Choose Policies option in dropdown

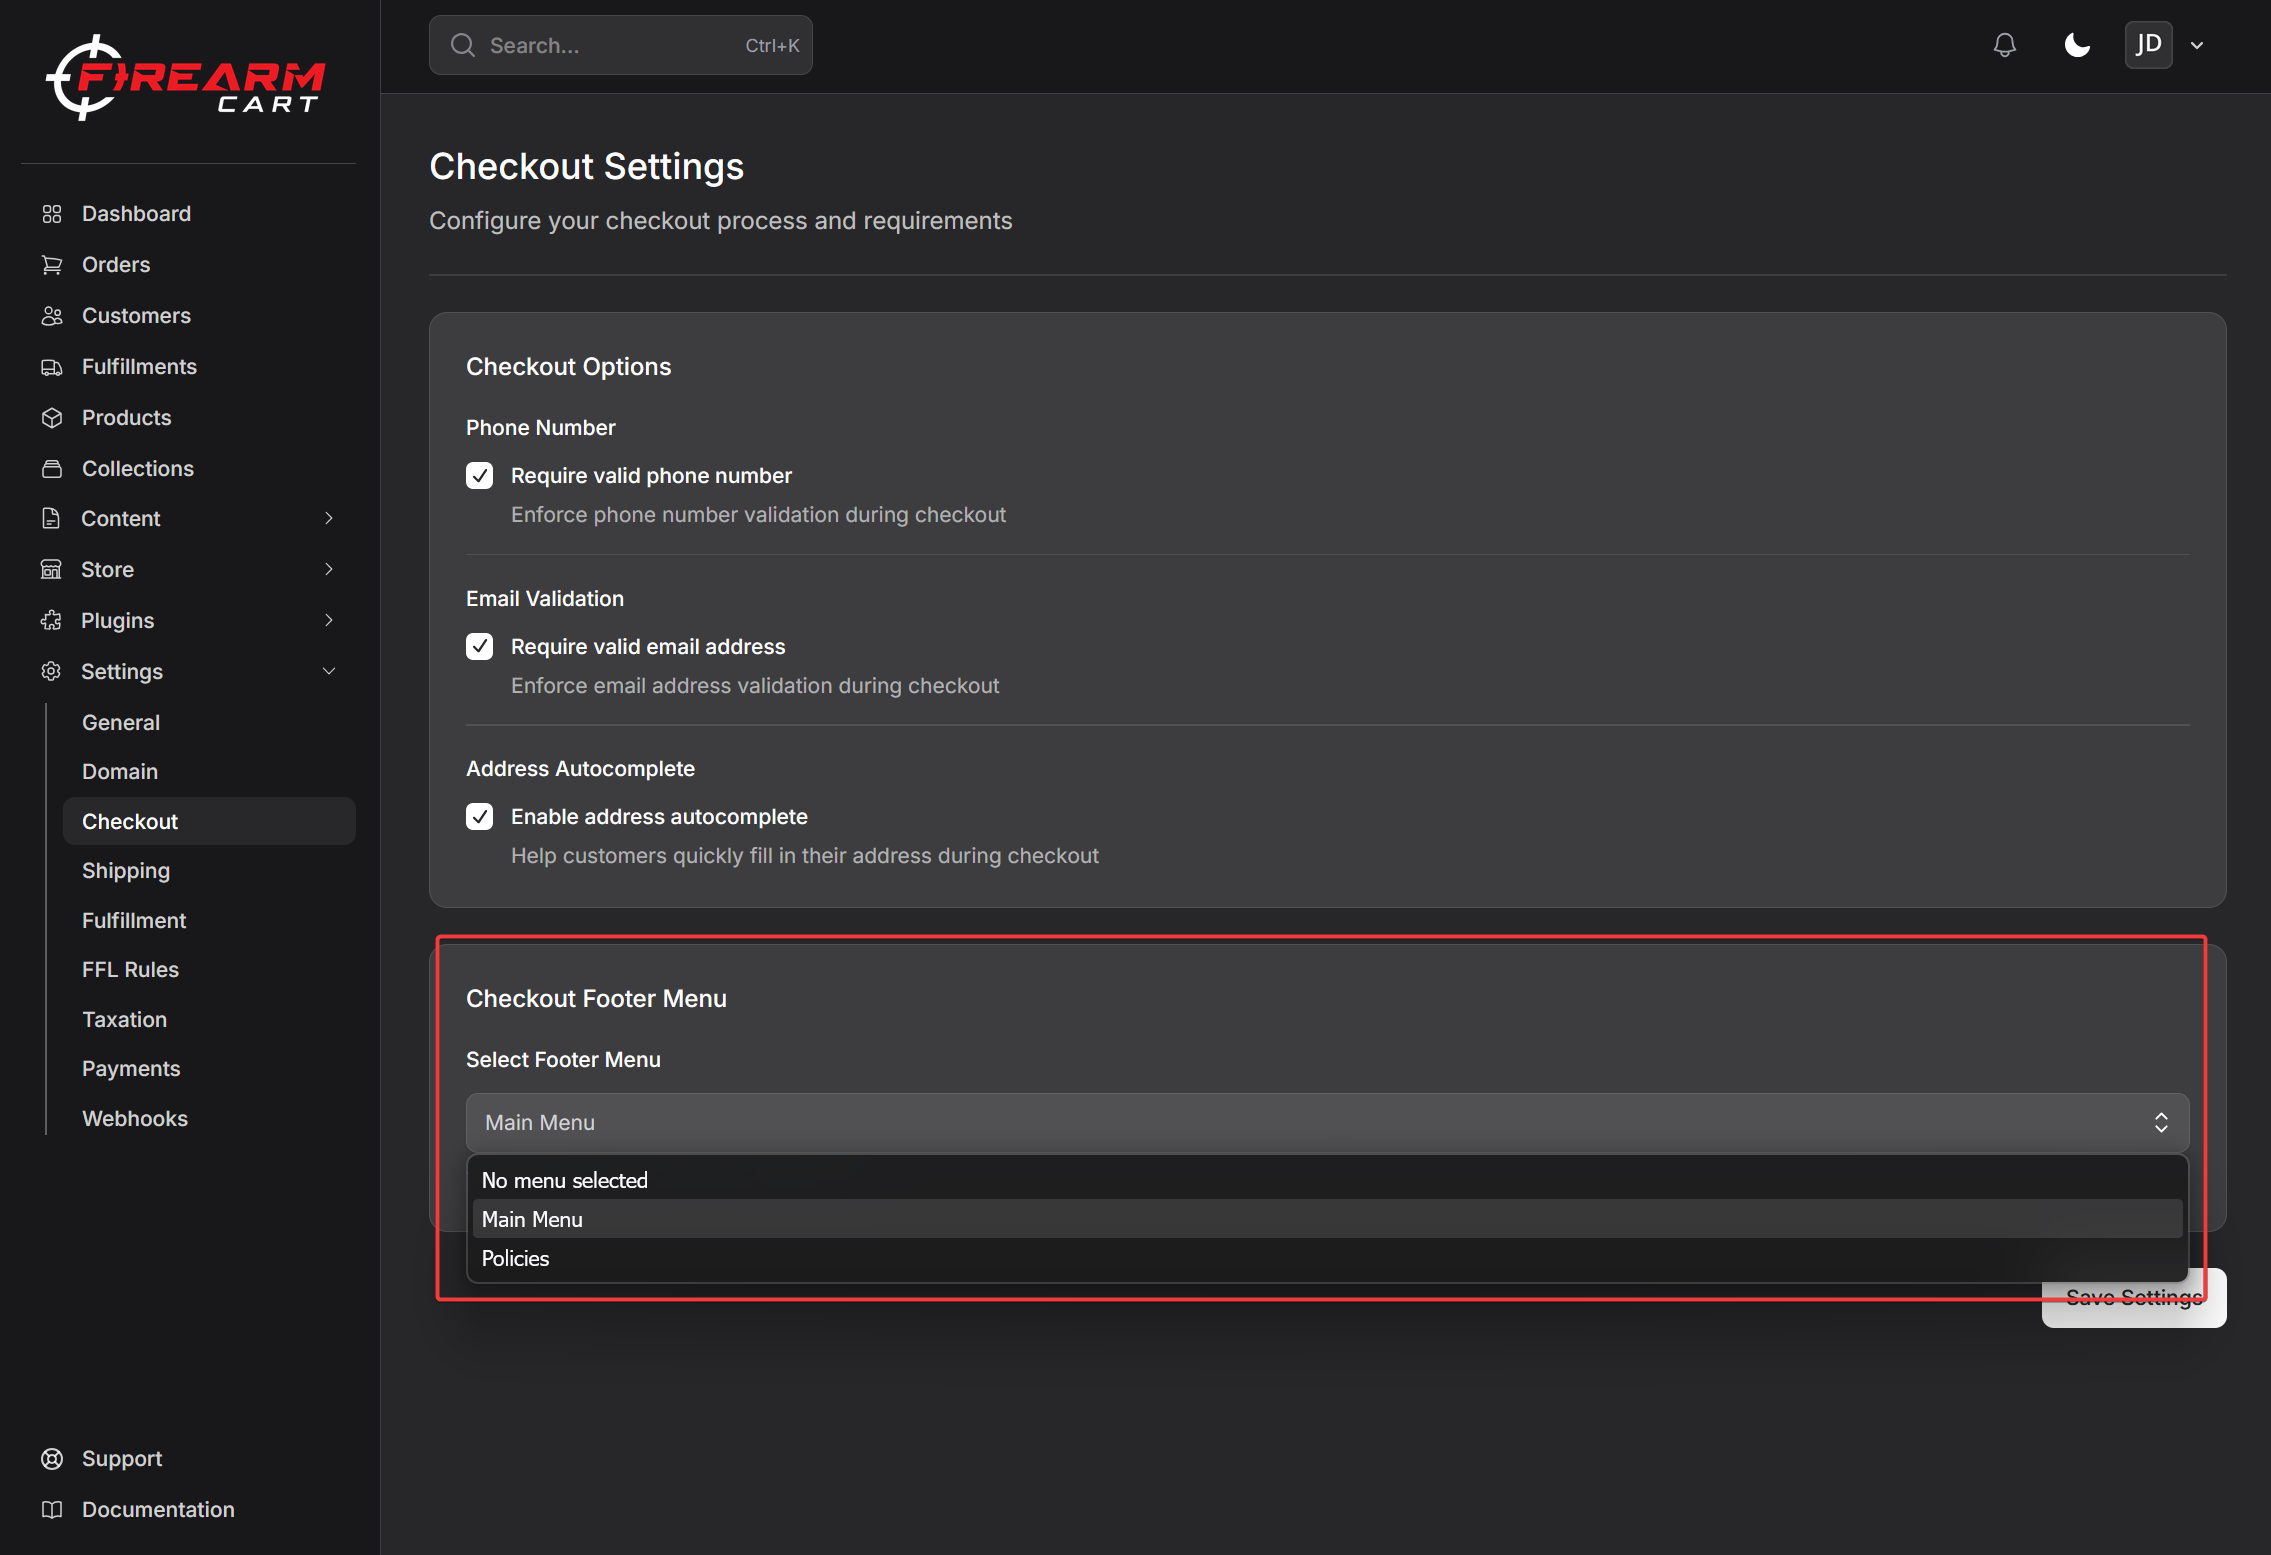[1327, 1259]
